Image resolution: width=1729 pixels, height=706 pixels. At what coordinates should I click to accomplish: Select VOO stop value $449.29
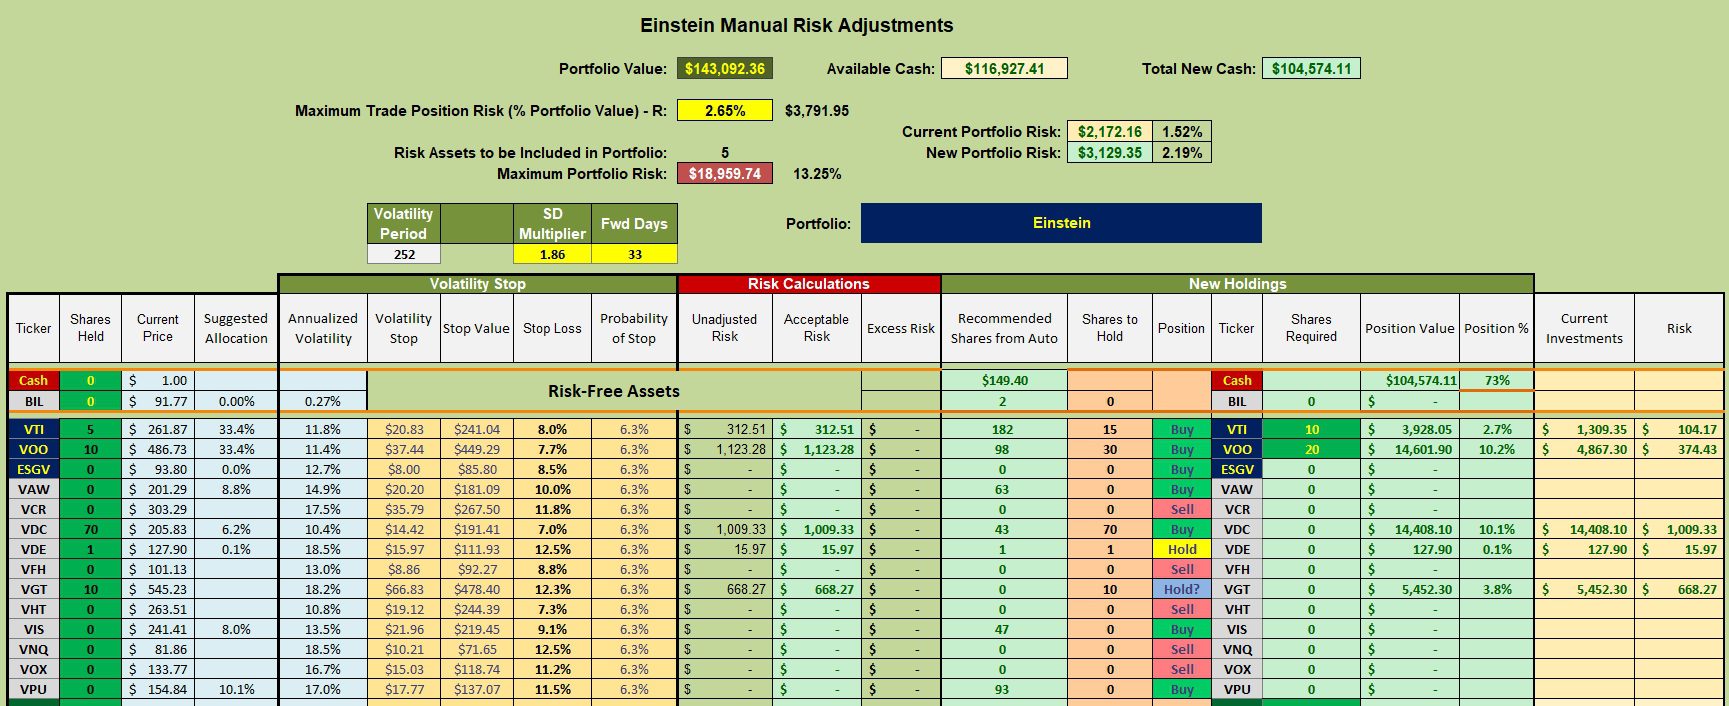[x=477, y=449]
